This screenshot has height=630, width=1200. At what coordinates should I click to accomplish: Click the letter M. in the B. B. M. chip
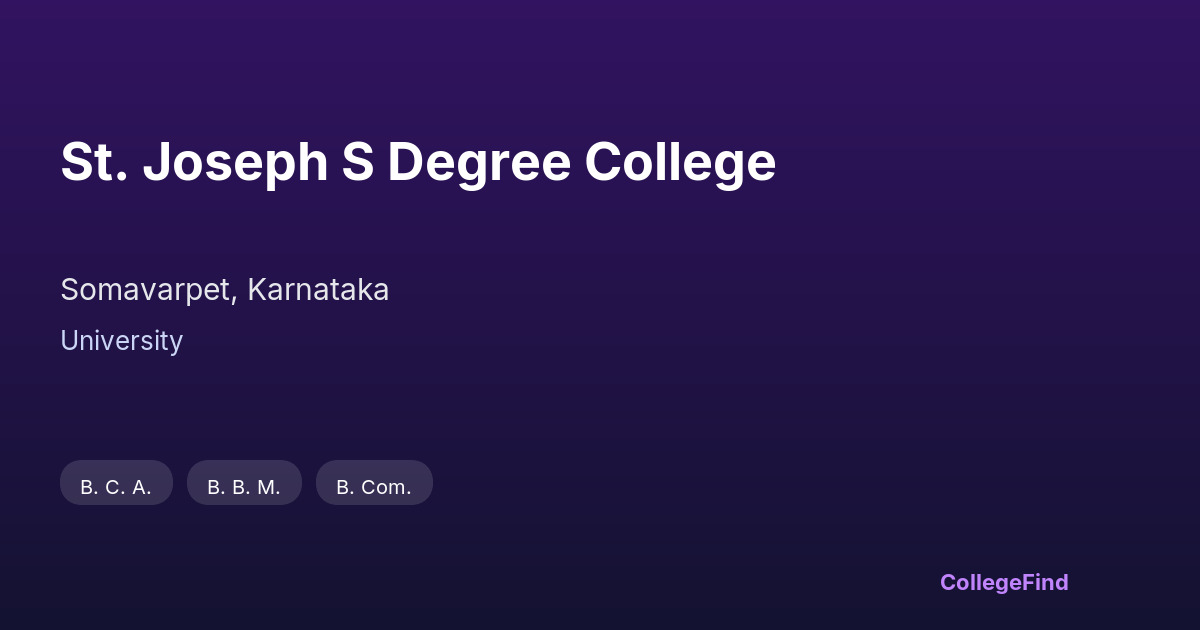[x=269, y=487]
